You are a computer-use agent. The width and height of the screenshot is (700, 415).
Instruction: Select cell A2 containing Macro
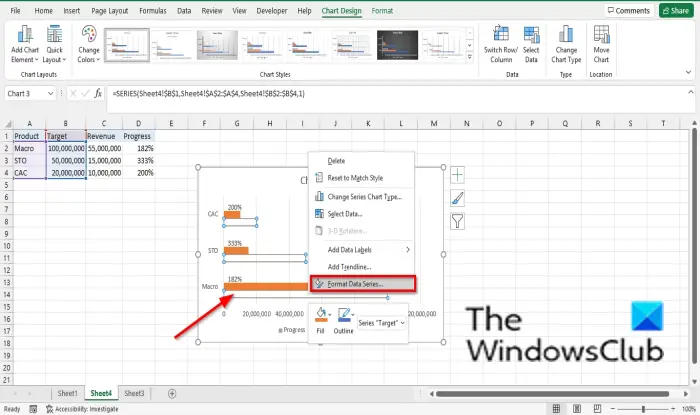tap(29, 148)
